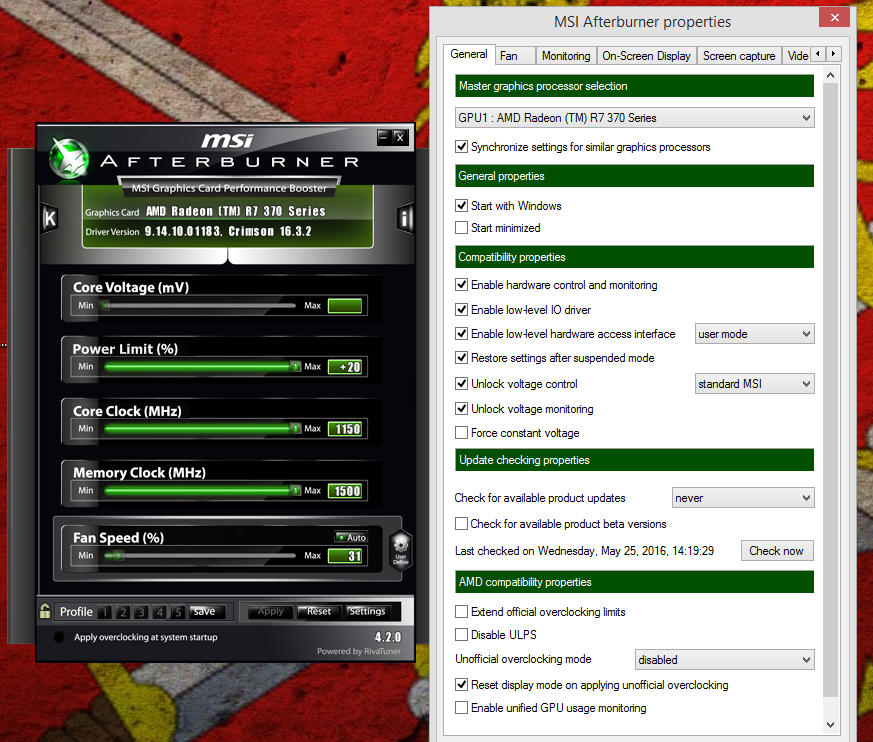Screen dimensions: 873x742
Task: Click the Fan Speed 31 value field
Action: [x=345, y=556]
